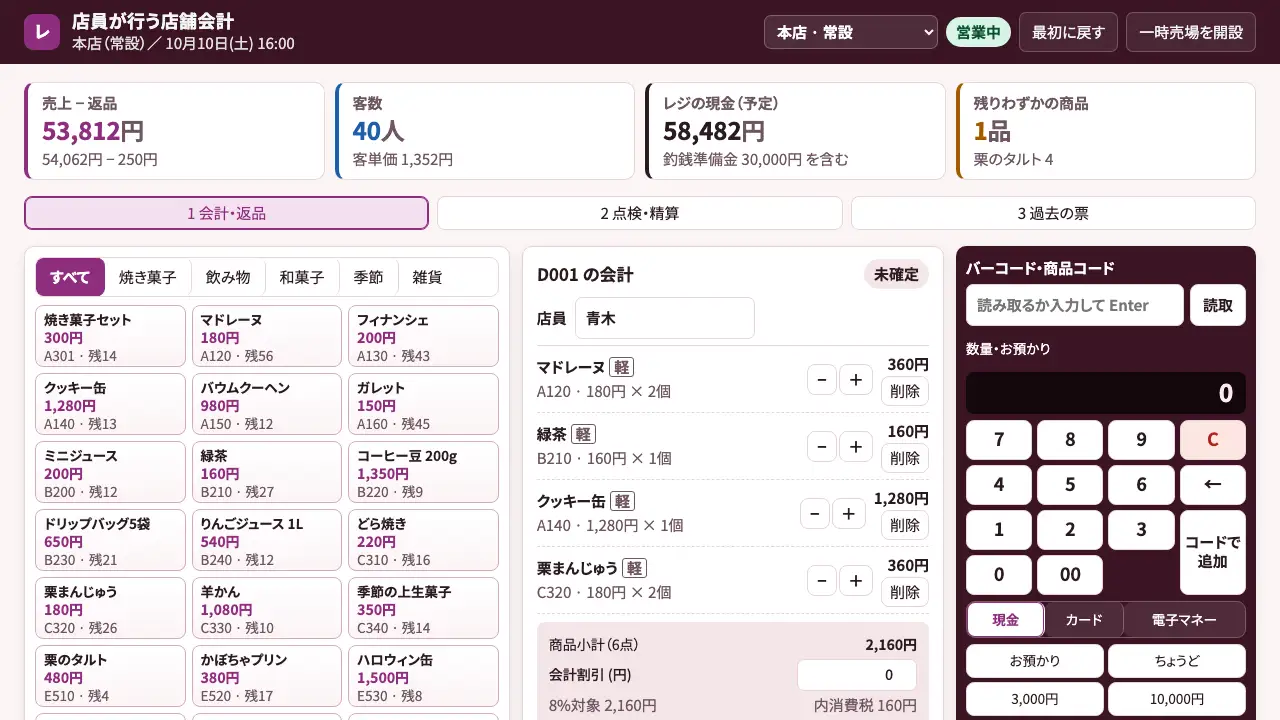Open the 本店・常設 store dropdown

[851, 32]
